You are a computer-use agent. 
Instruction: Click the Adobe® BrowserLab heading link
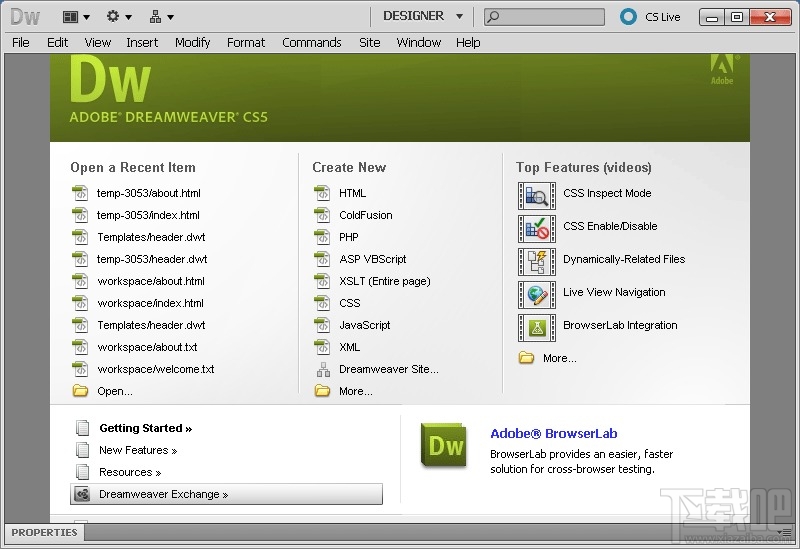point(554,434)
